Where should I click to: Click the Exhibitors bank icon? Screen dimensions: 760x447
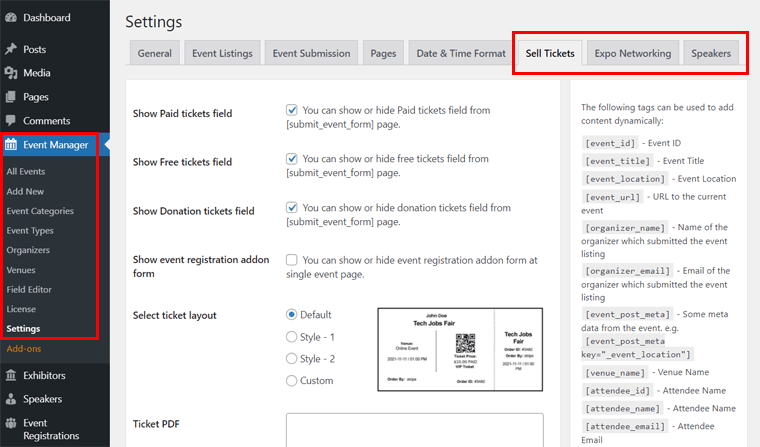coord(11,376)
